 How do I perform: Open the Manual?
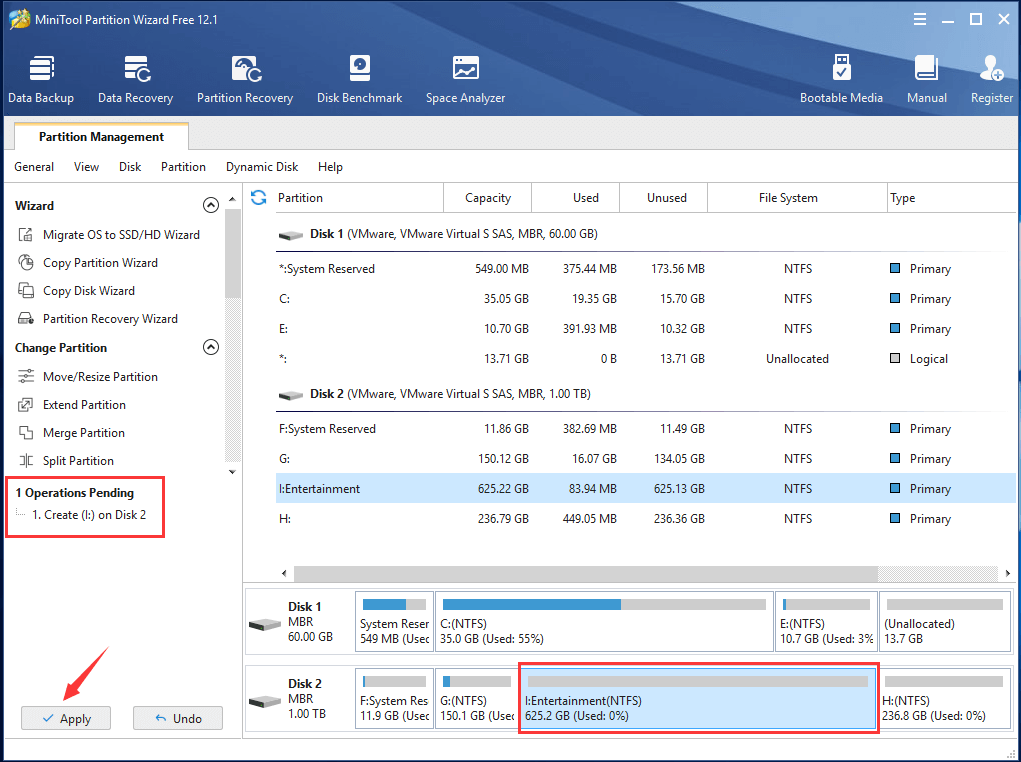click(927, 79)
